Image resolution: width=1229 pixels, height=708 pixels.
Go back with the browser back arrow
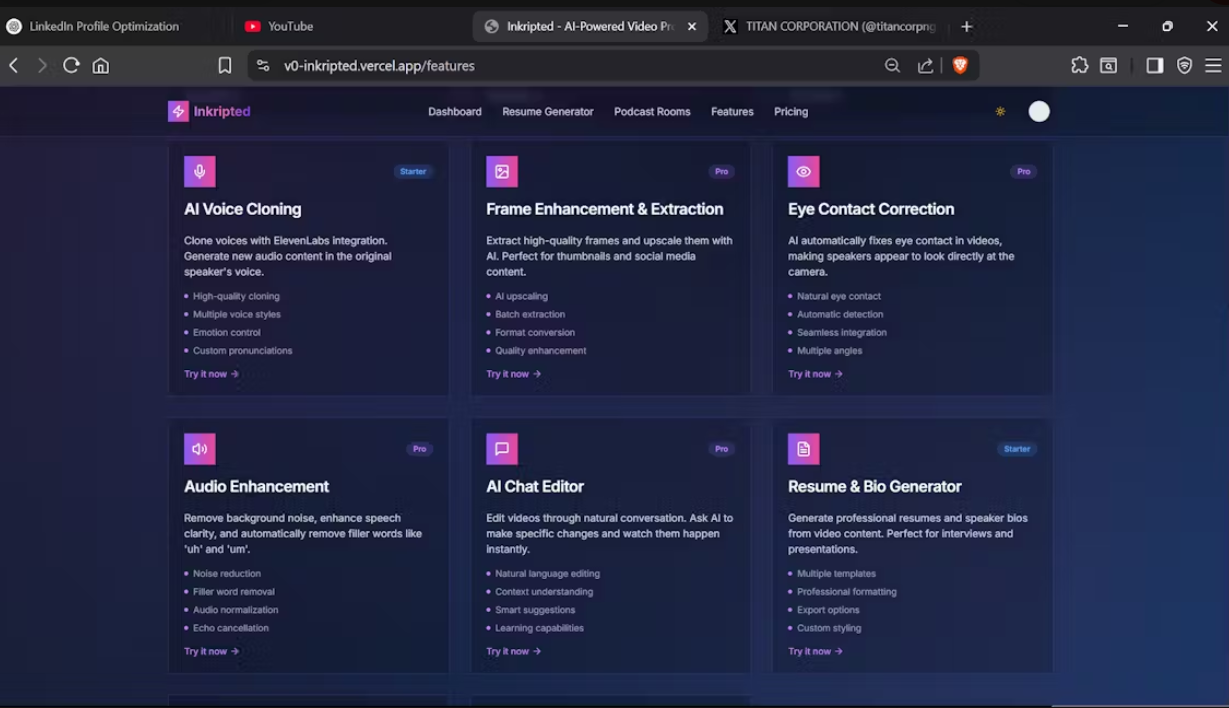(x=14, y=66)
